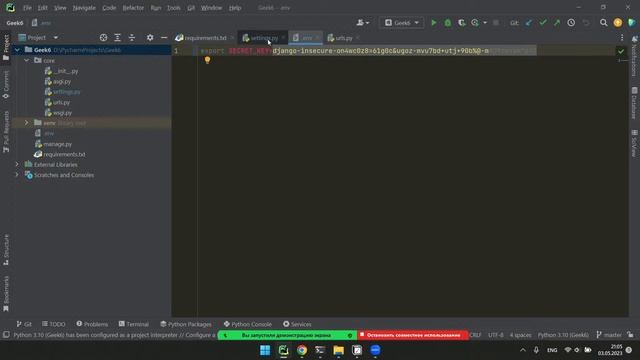This screenshot has width=640, height=360.
Task: Open the TODO tool window
Action: click(x=53, y=324)
